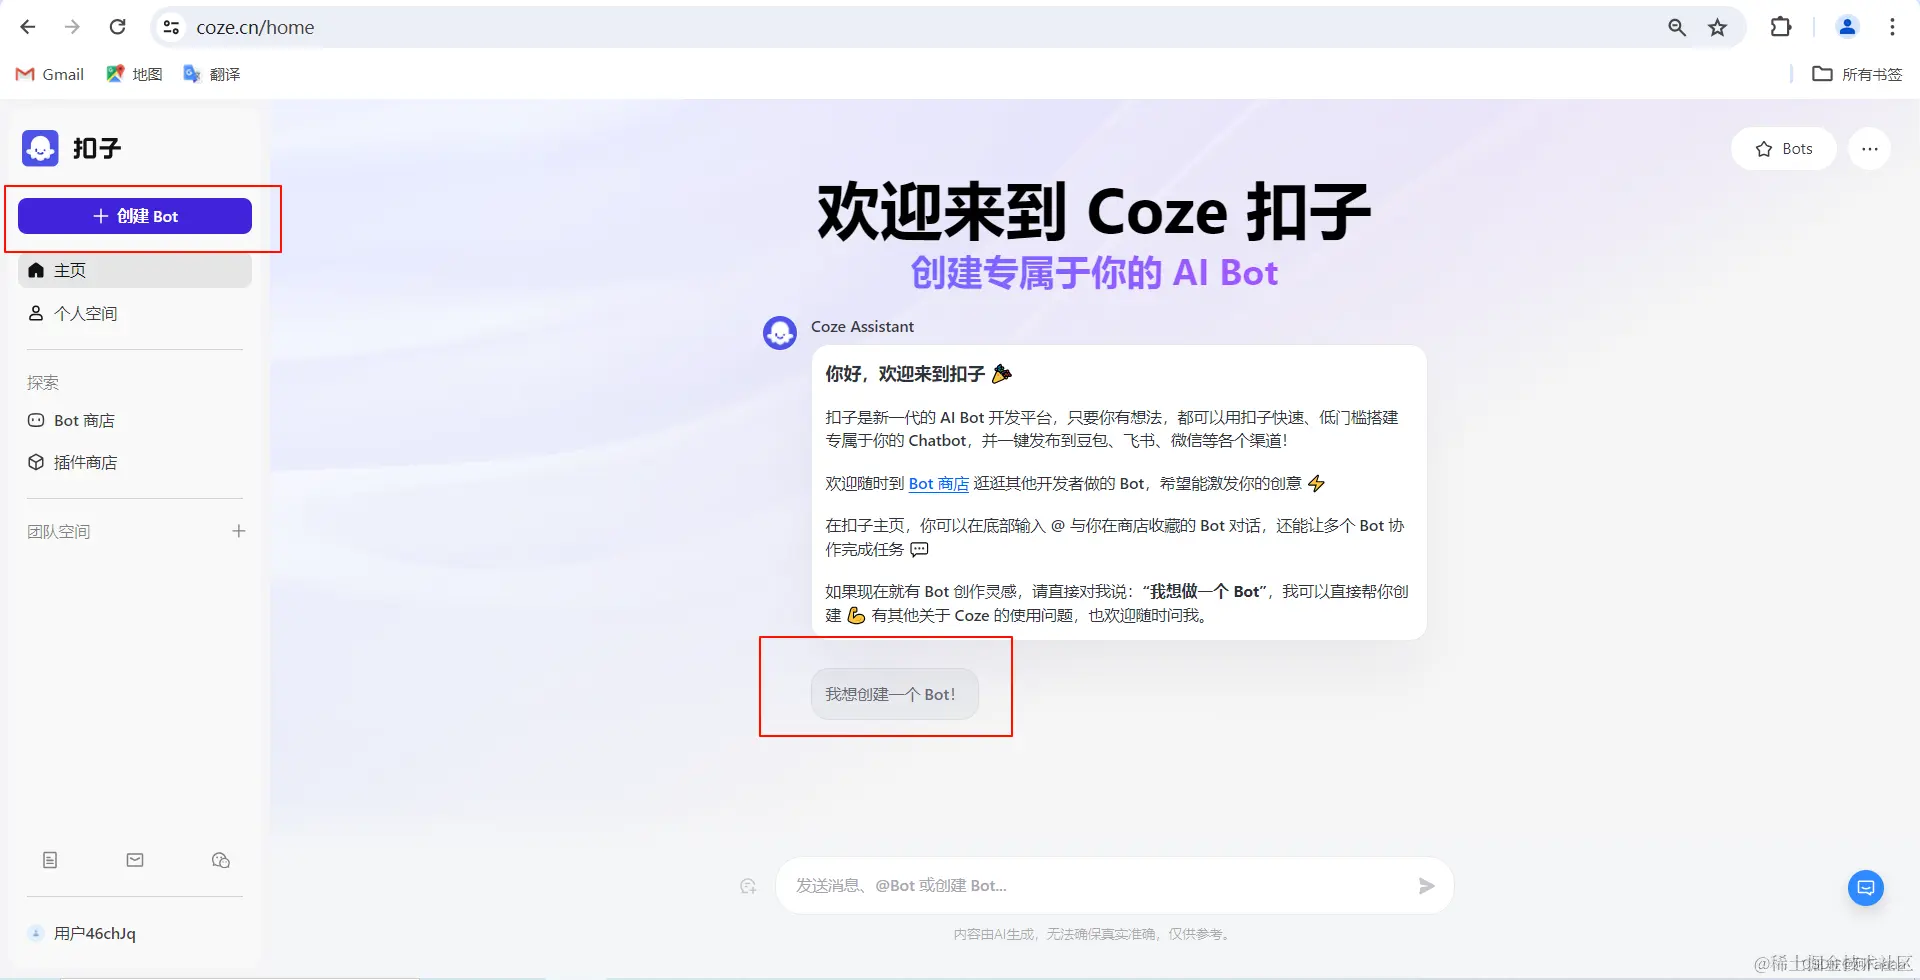Open the blue floating feedback chat button
The width and height of the screenshot is (1920, 980).
click(x=1866, y=888)
